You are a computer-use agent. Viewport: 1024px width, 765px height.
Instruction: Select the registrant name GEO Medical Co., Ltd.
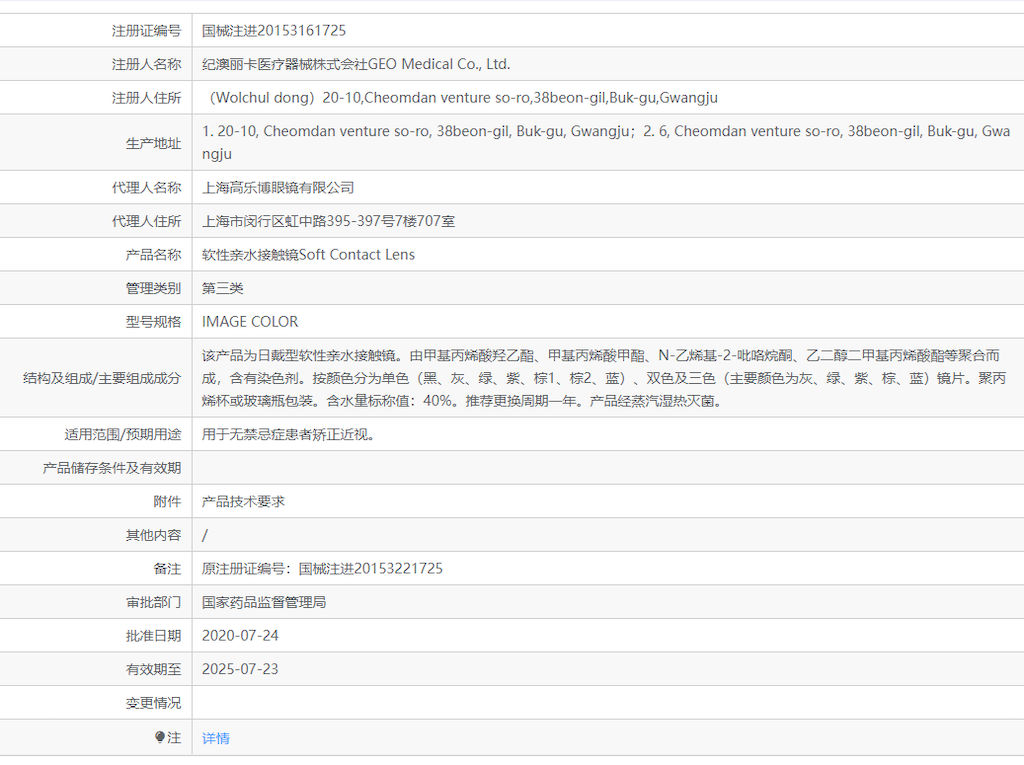point(356,64)
